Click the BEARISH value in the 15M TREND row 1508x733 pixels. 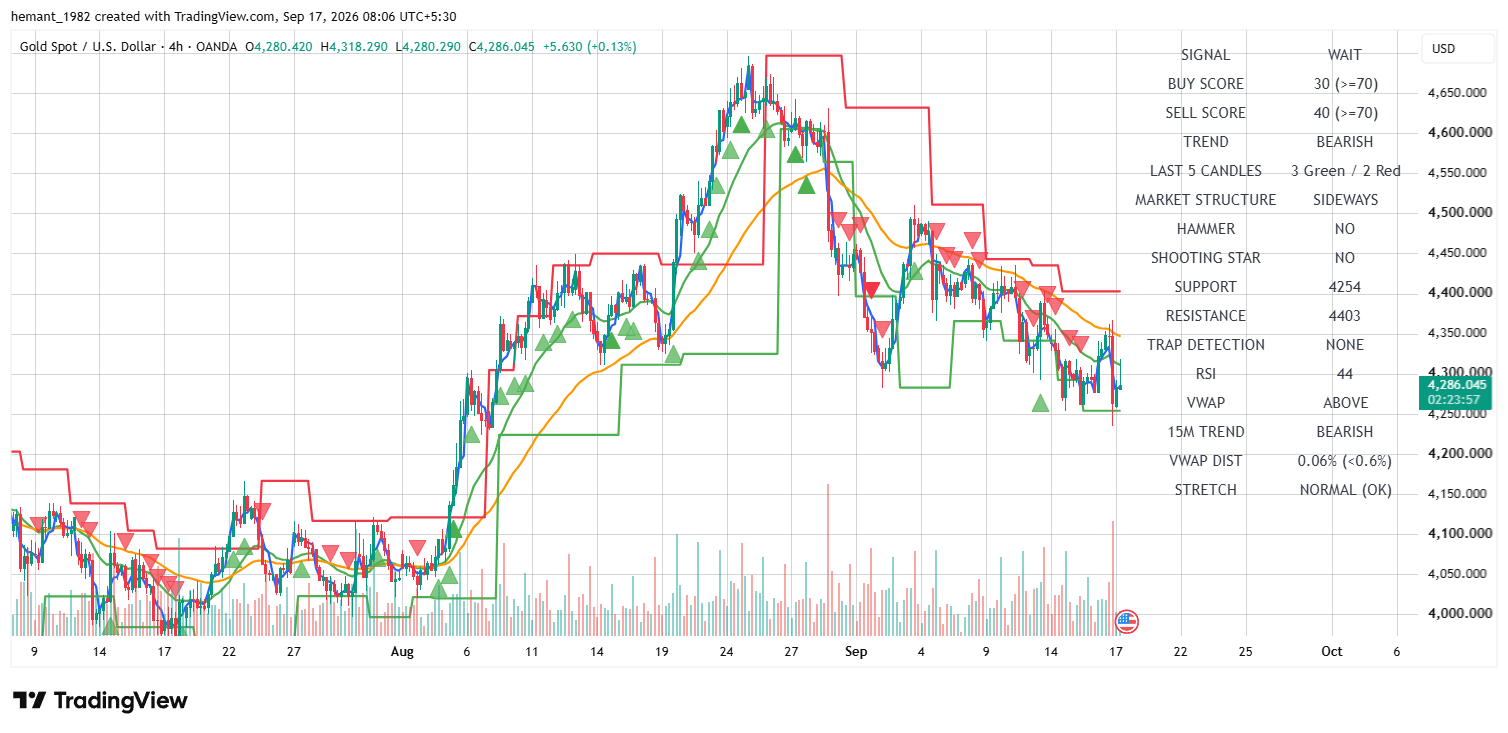coord(1345,432)
